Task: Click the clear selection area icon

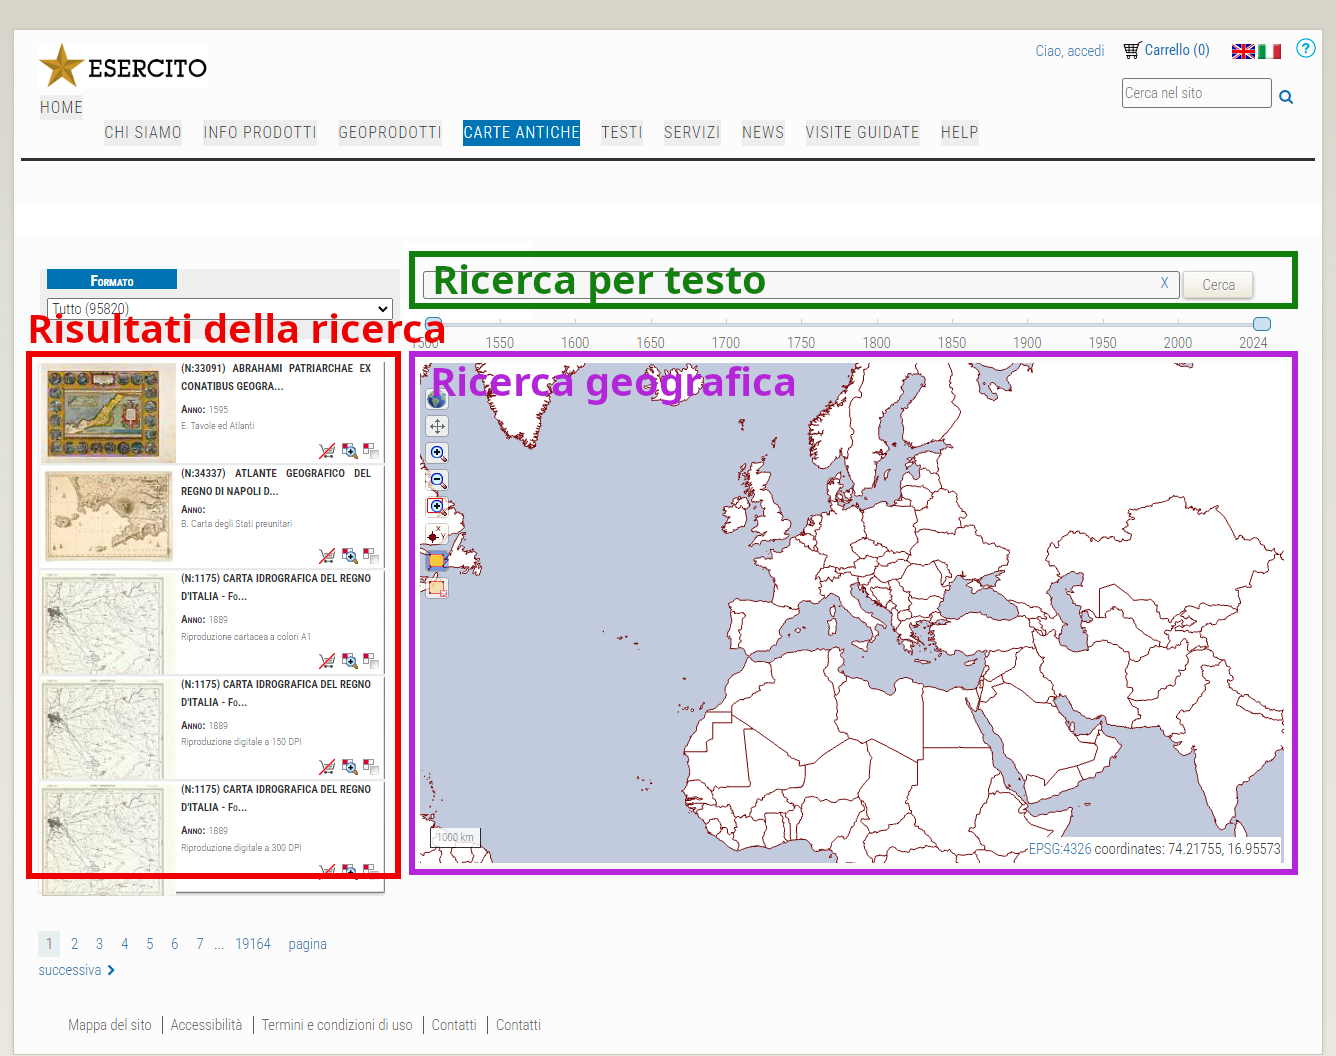Action: click(437, 588)
